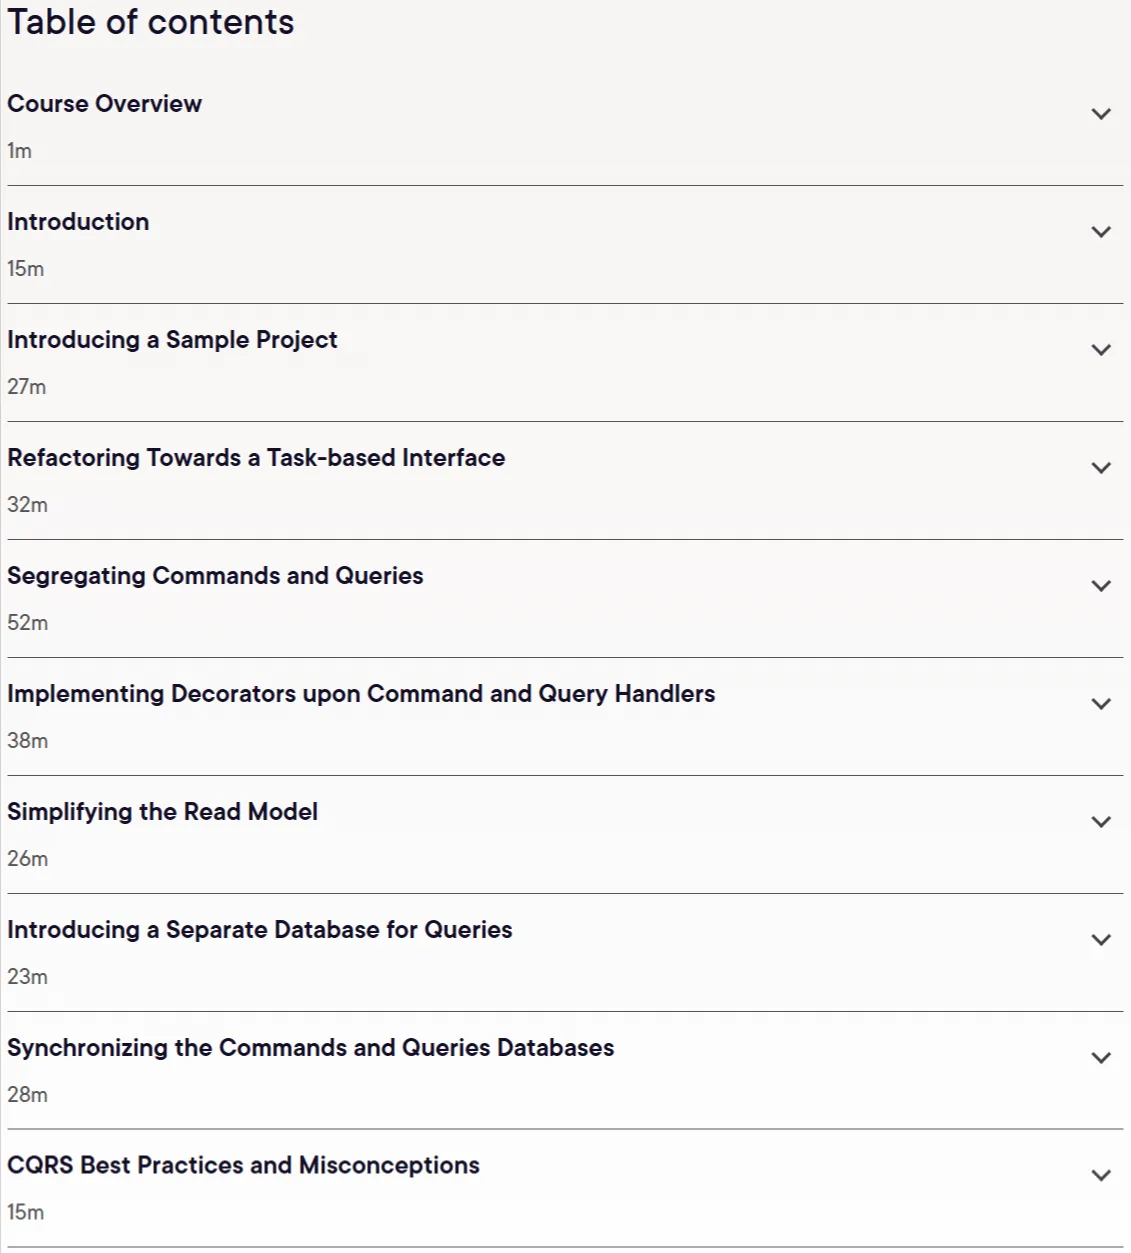The image size is (1131, 1253).
Task: Open Segregating Commands and Queries title
Action: (215, 576)
